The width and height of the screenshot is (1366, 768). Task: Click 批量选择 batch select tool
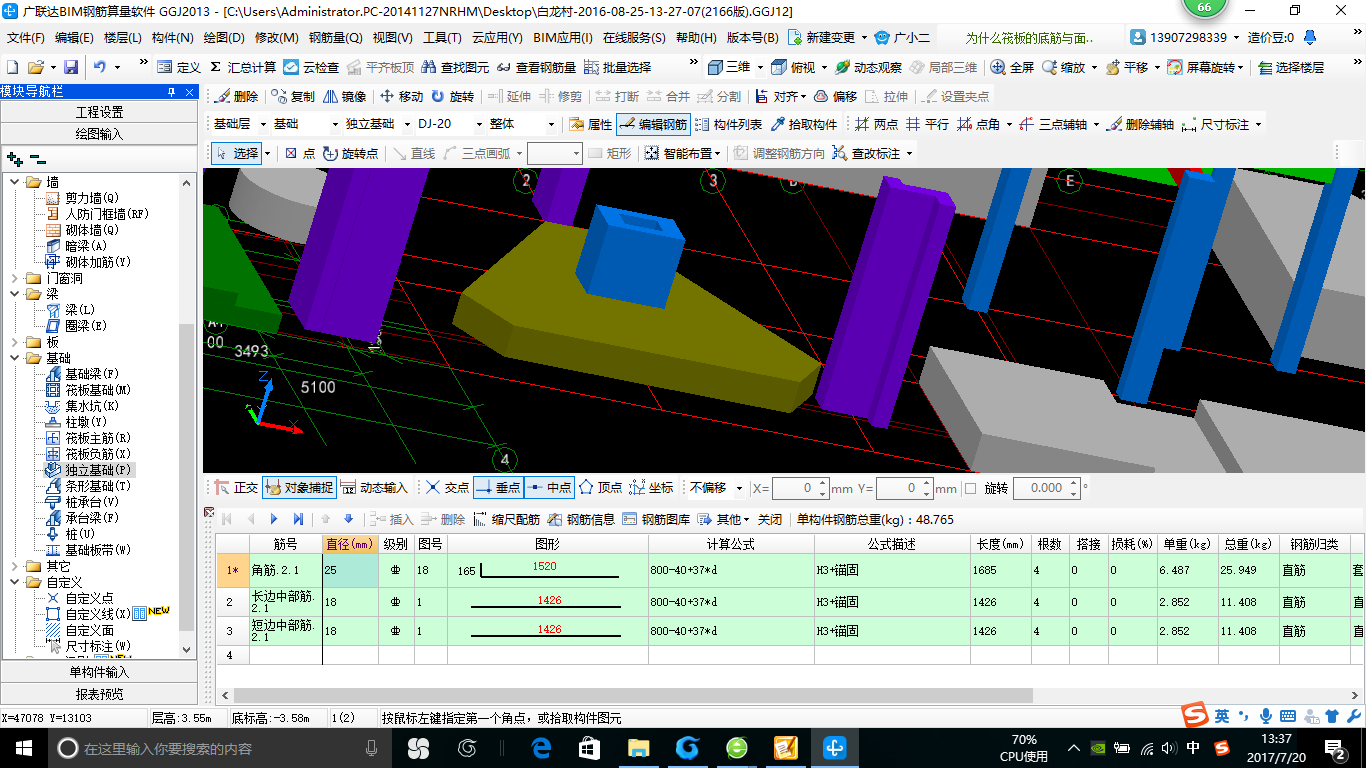[618, 67]
